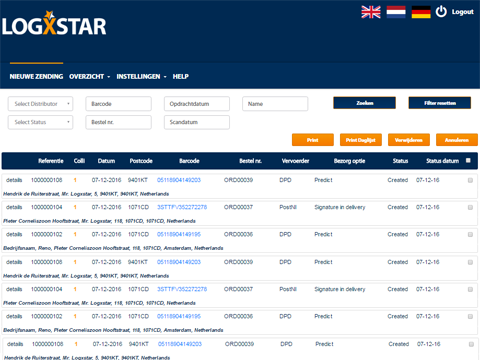
Task: Tick the checkbox of the first row 1000000108
Action: pos(470,180)
